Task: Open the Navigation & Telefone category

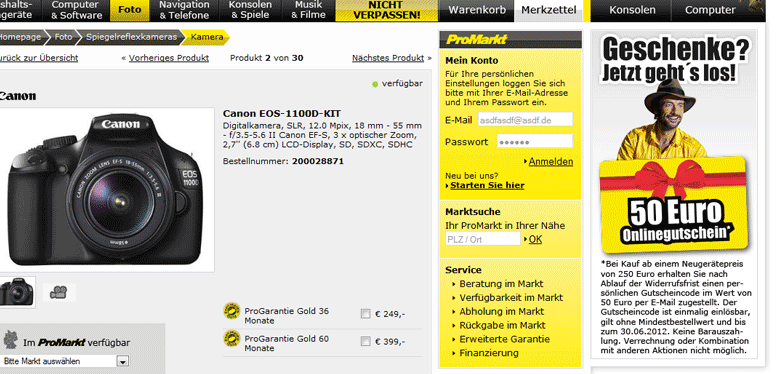Action: pos(184,10)
